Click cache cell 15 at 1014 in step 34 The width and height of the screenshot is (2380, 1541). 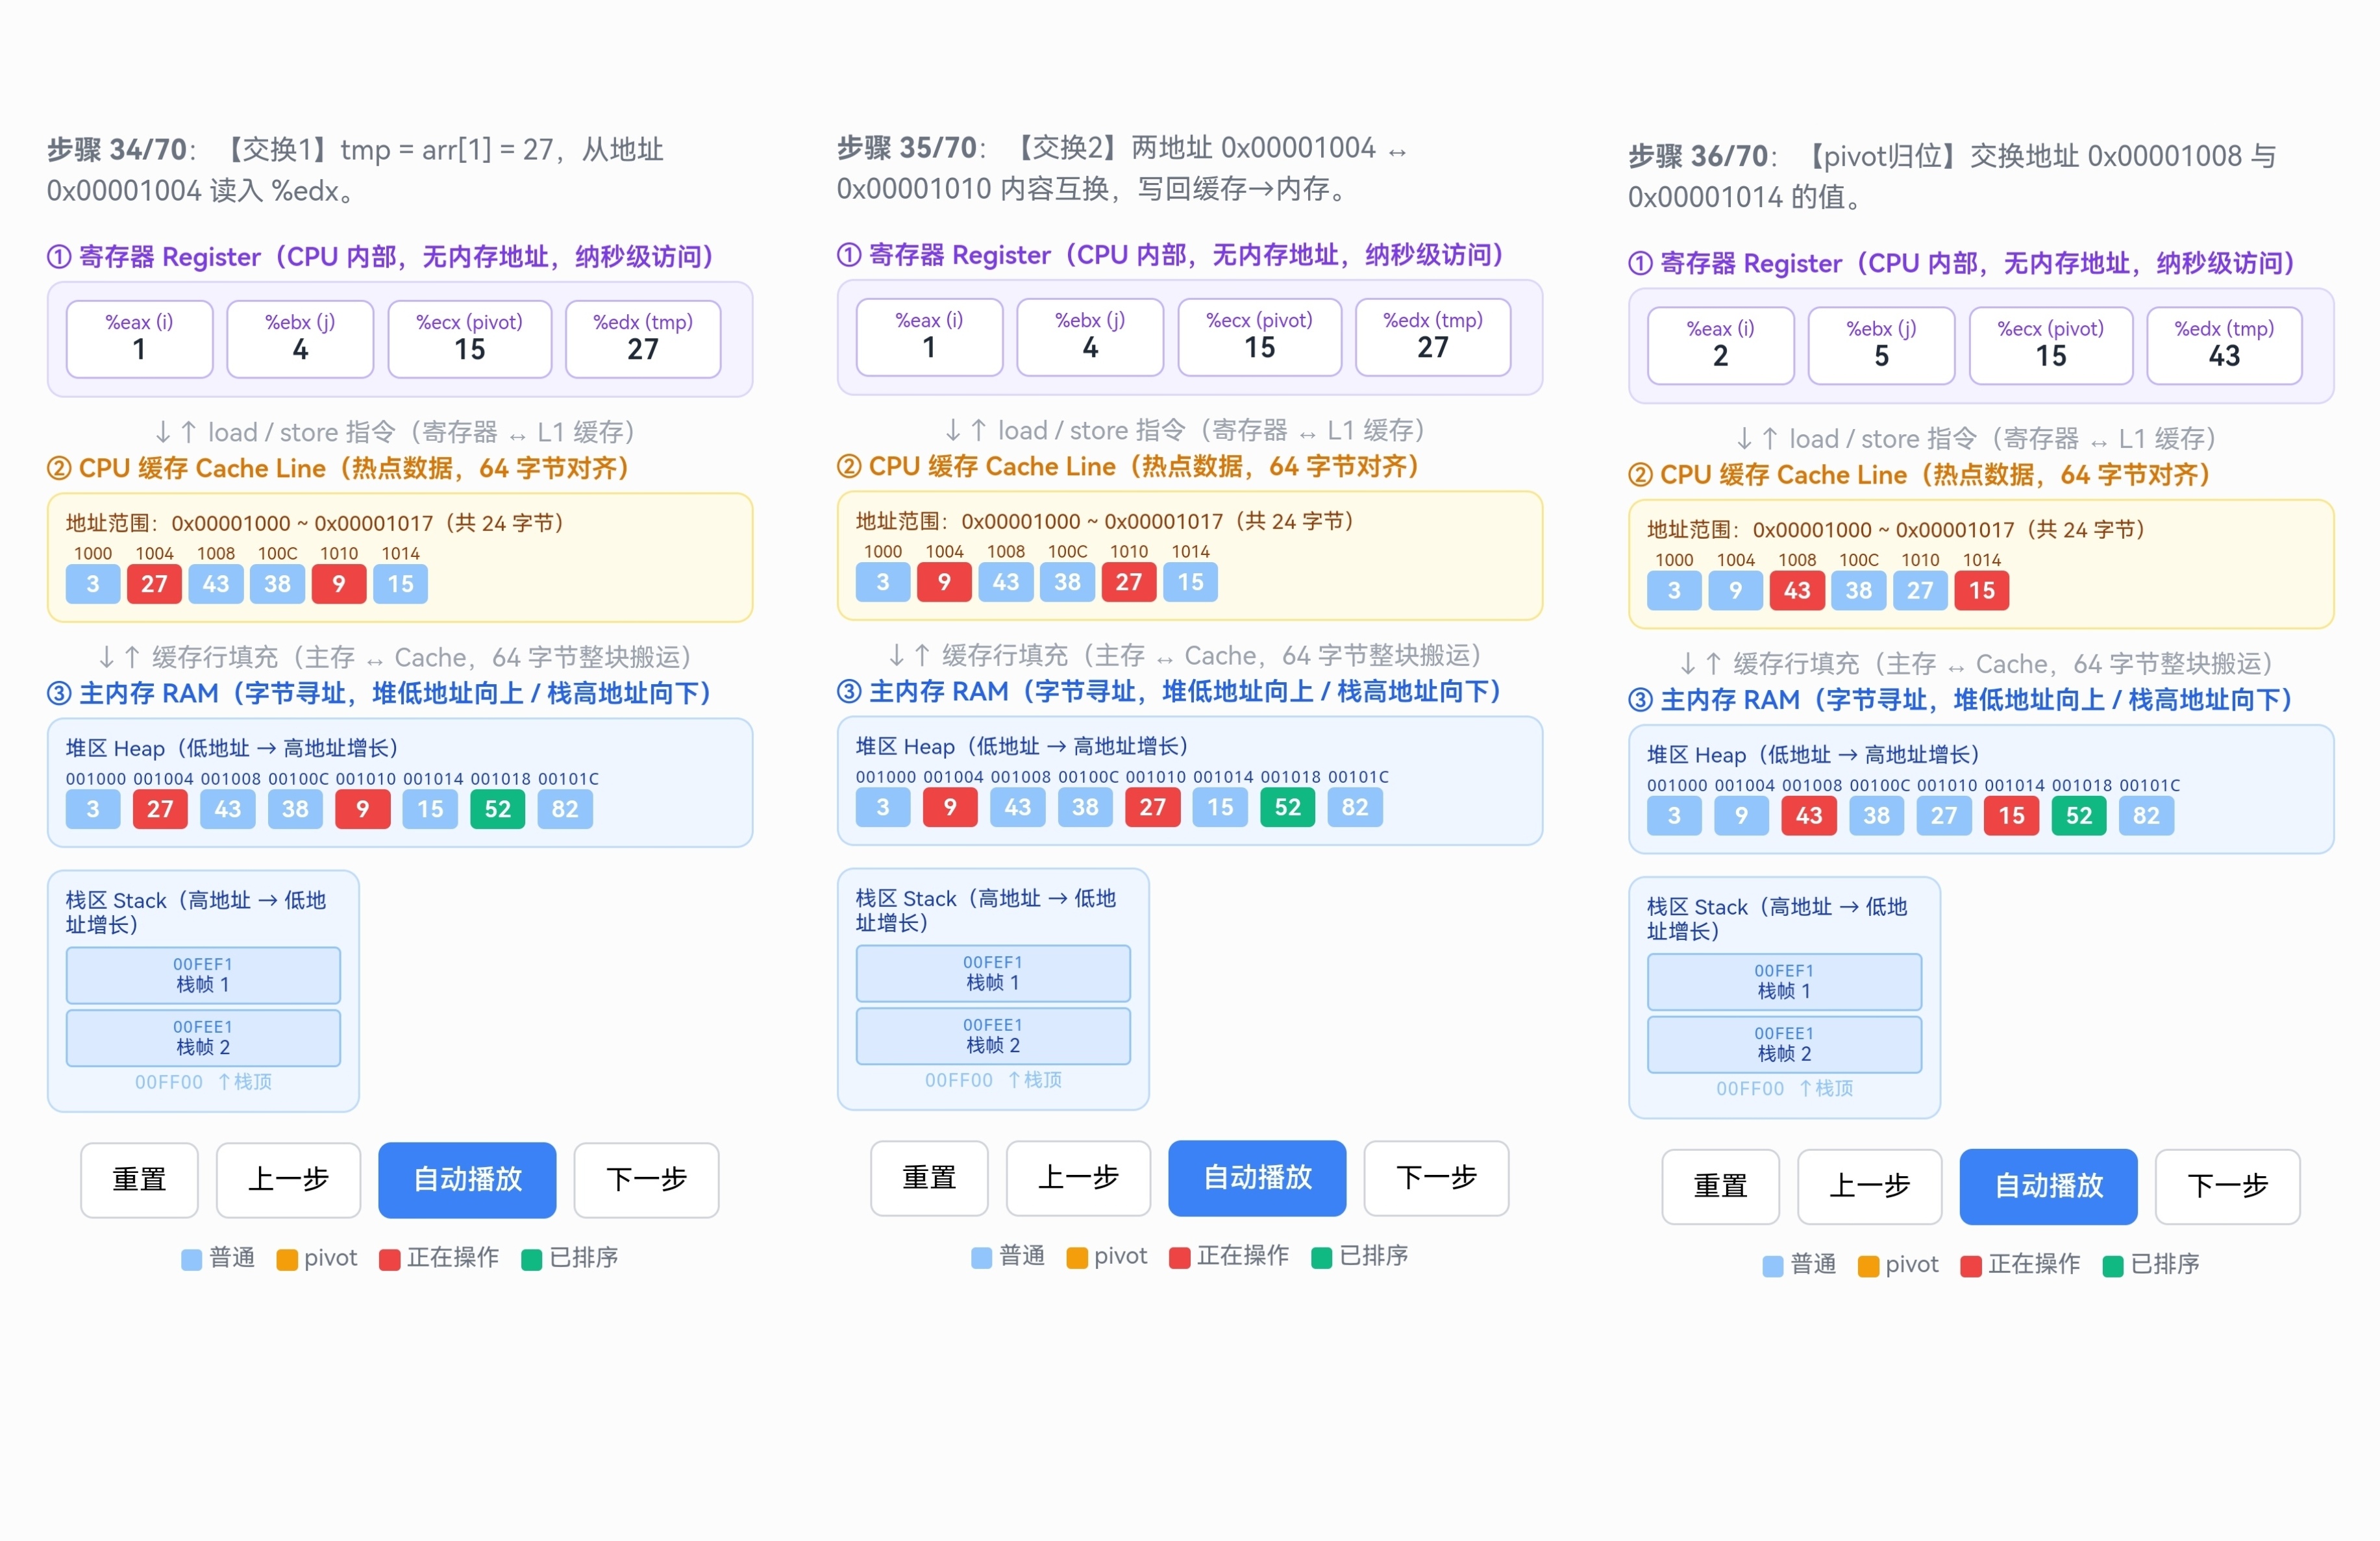point(400,584)
